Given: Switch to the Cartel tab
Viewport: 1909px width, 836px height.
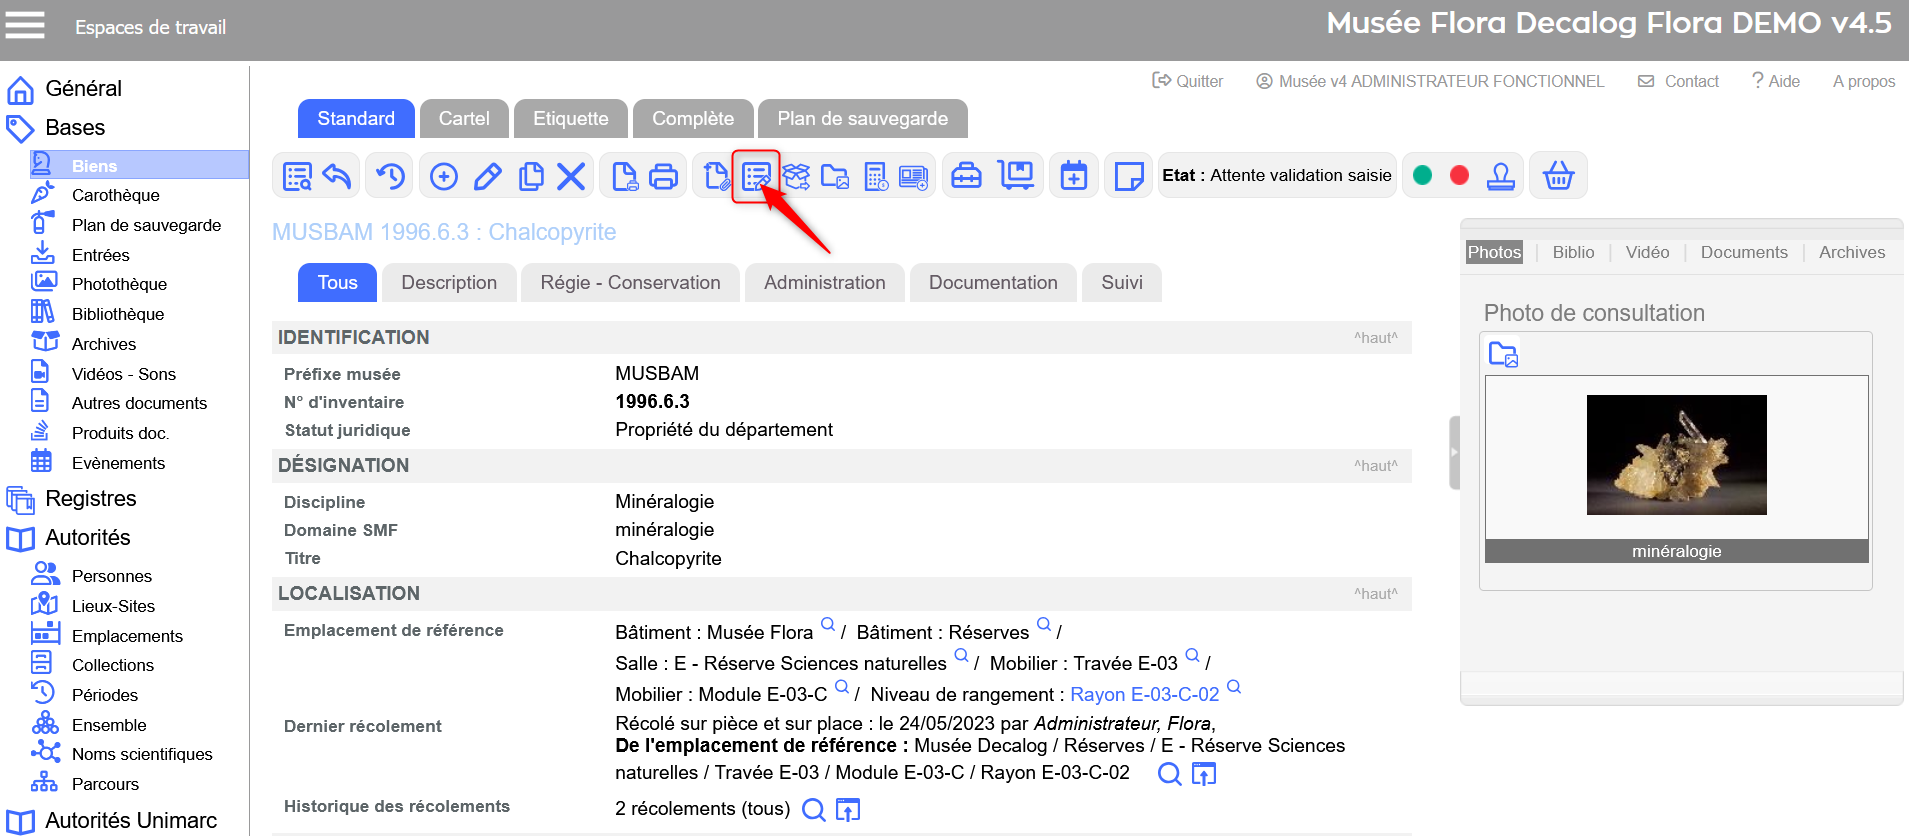Looking at the screenshot, I should (x=464, y=119).
